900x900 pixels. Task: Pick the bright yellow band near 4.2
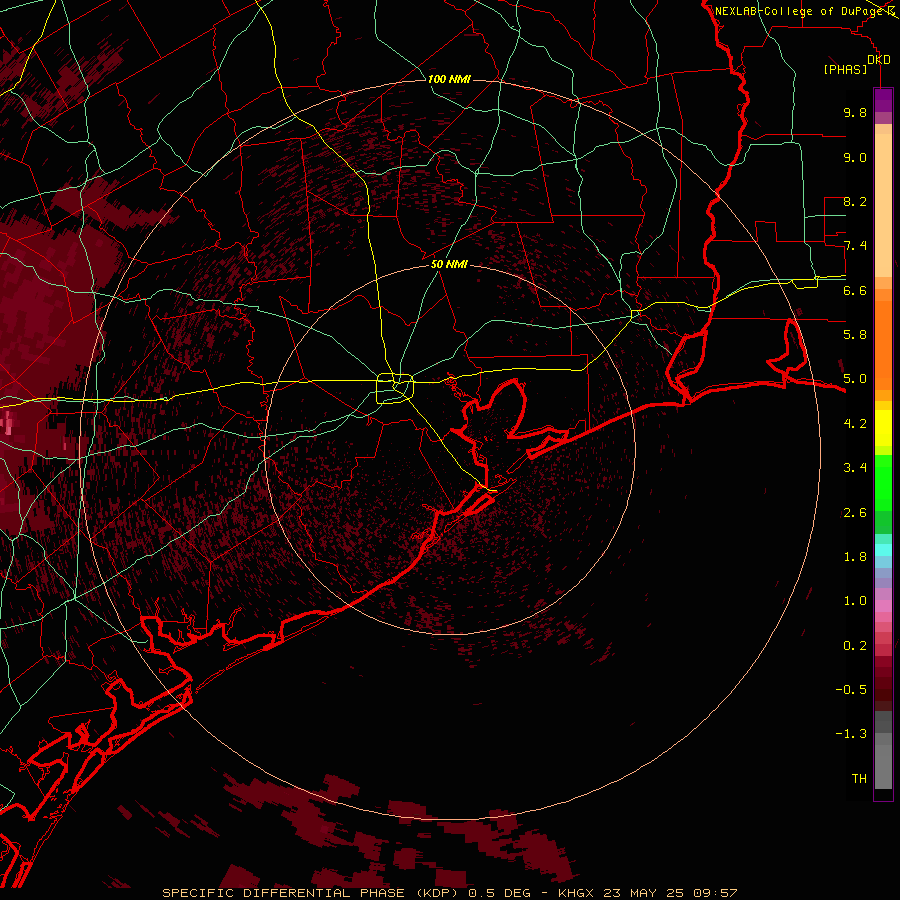(x=883, y=428)
